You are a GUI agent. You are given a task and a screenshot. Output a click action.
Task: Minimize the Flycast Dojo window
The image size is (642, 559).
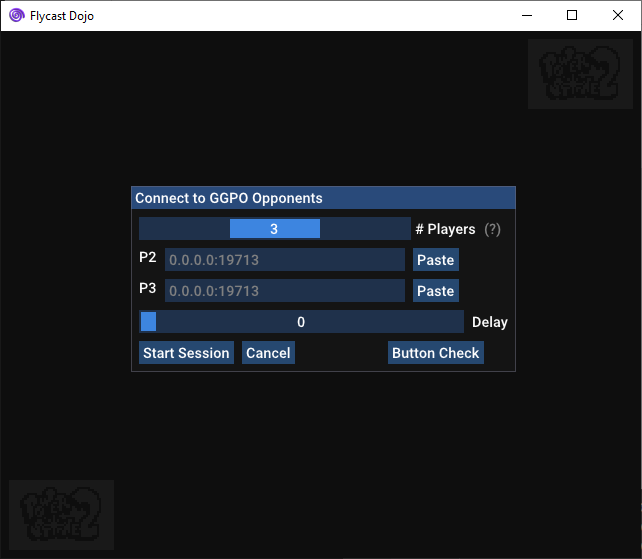point(527,16)
